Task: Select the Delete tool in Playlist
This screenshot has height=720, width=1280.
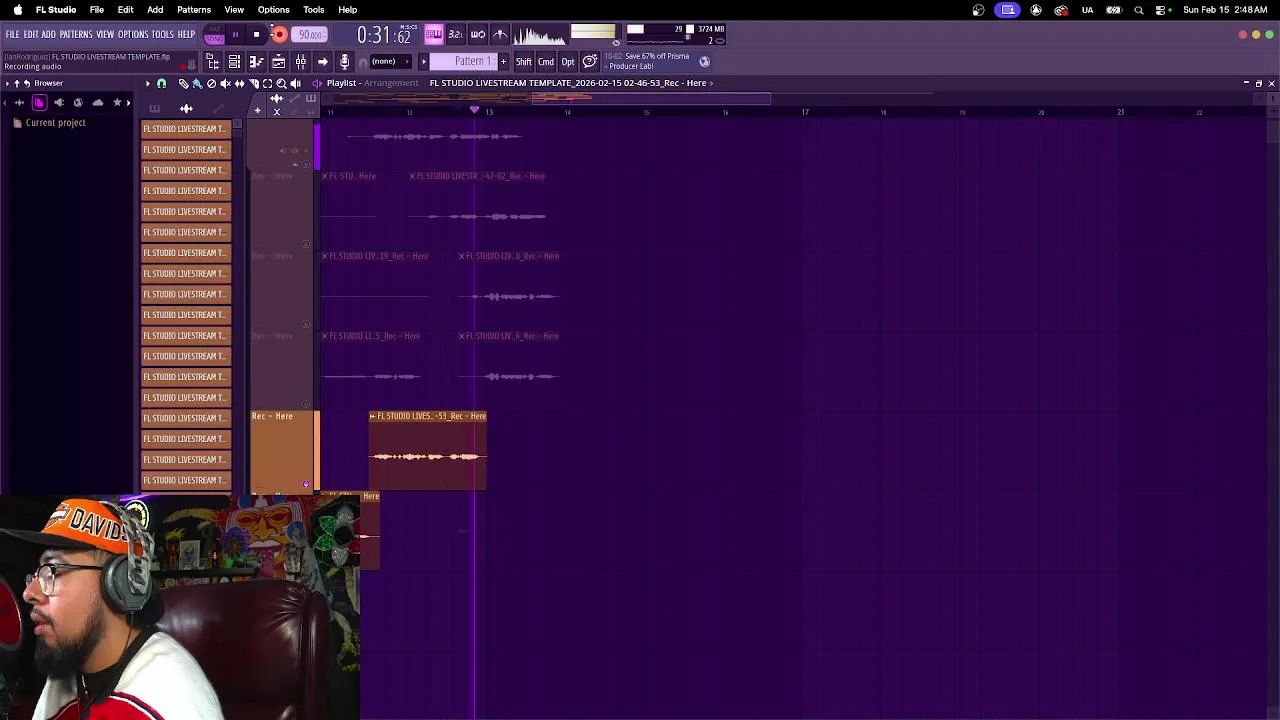Action: [211, 83]
